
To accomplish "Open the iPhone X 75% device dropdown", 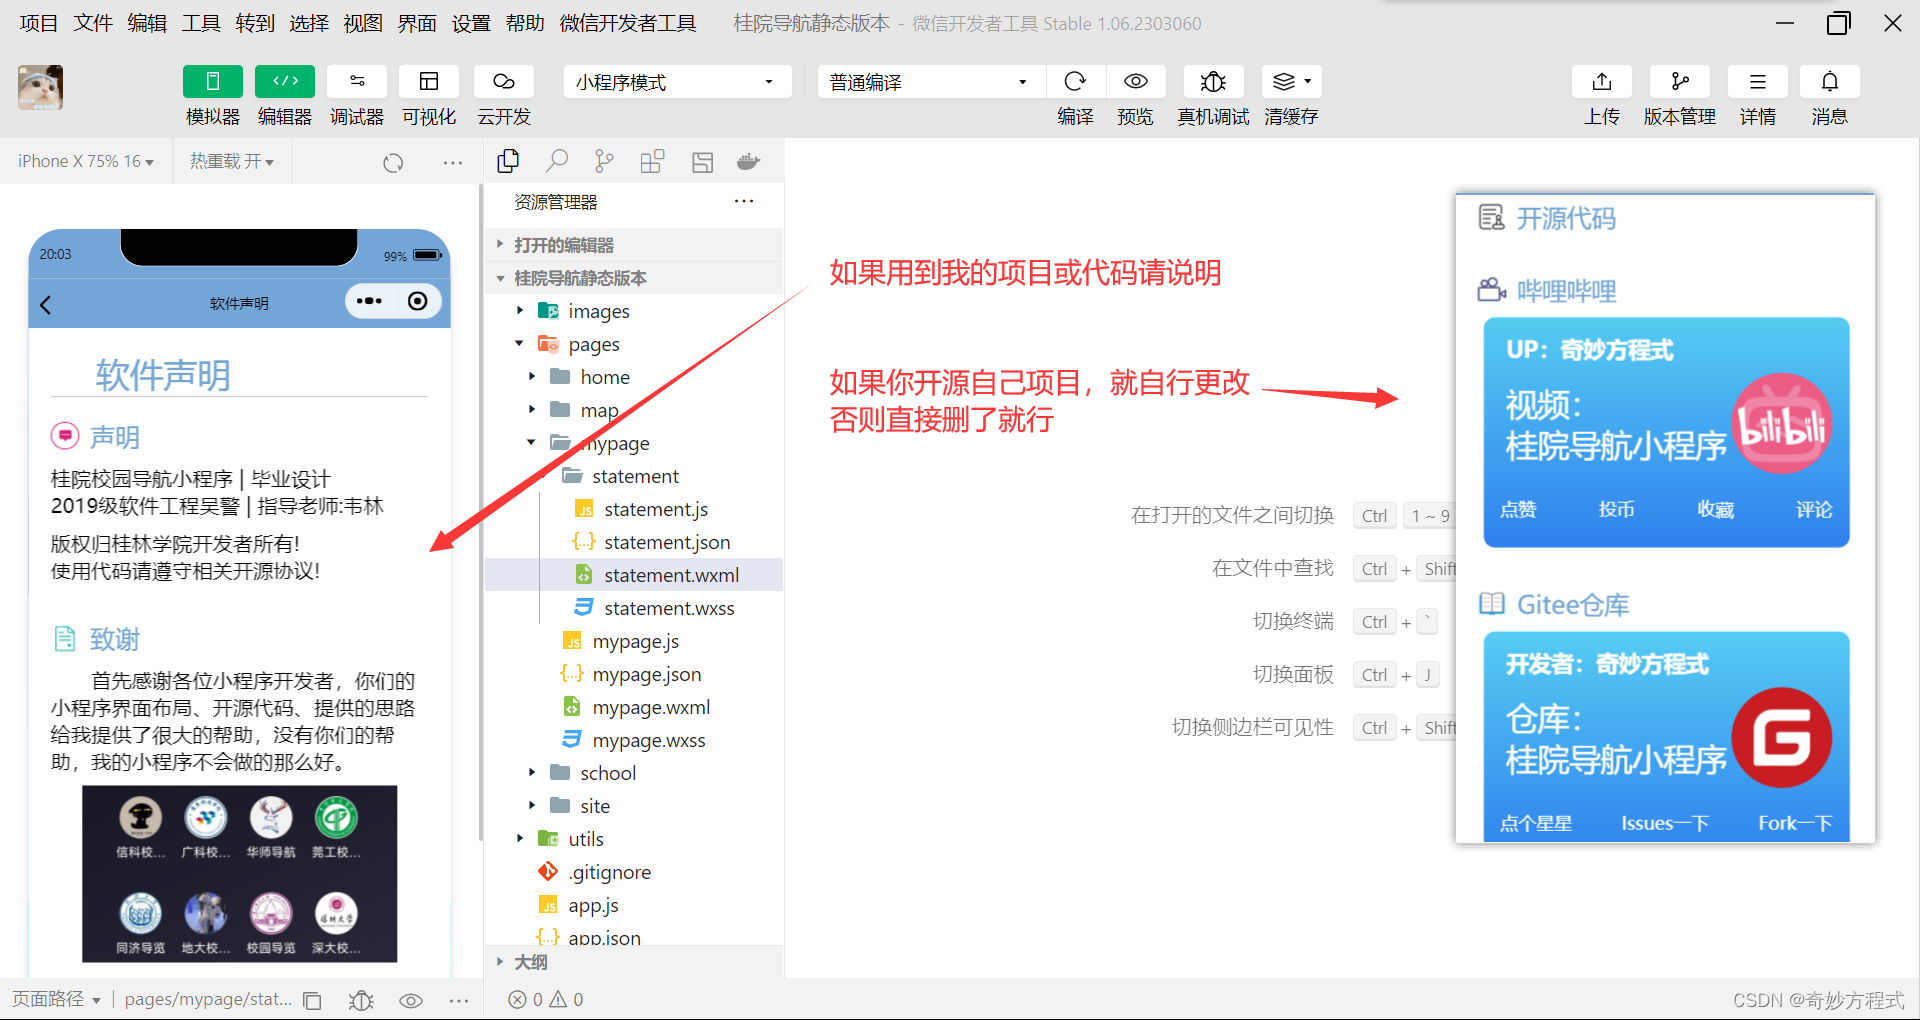I will [86, 161].
